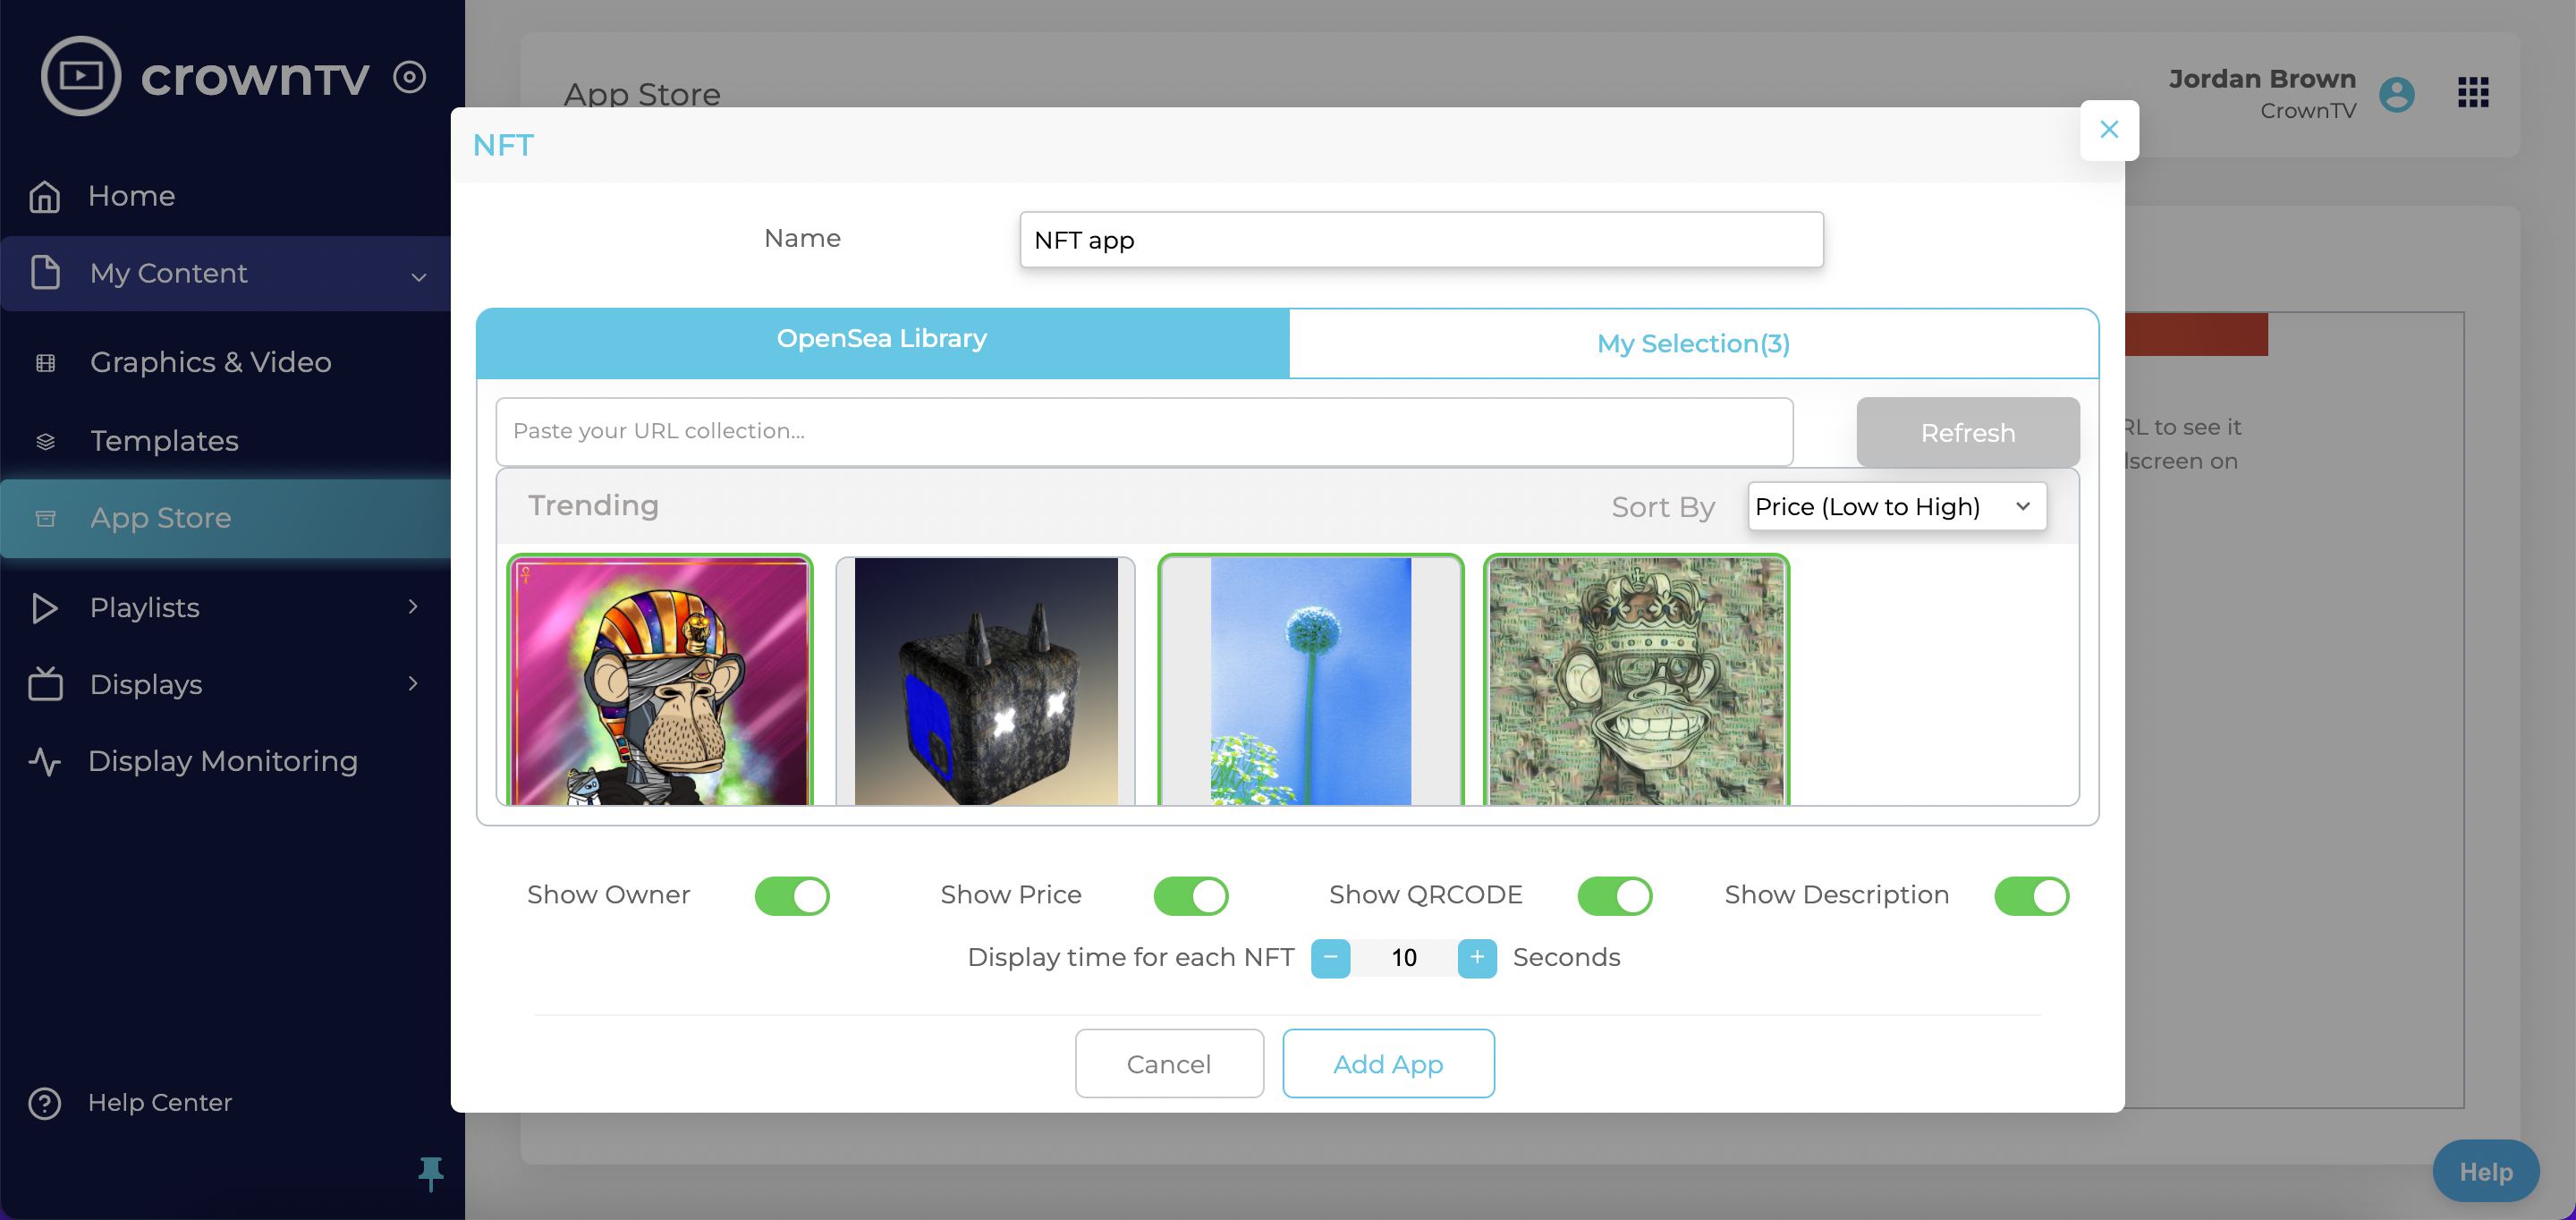Click Jordan Brown account name
Screen dimensions: 2576x1220
pyautogui.click(x=2262, y=79)
